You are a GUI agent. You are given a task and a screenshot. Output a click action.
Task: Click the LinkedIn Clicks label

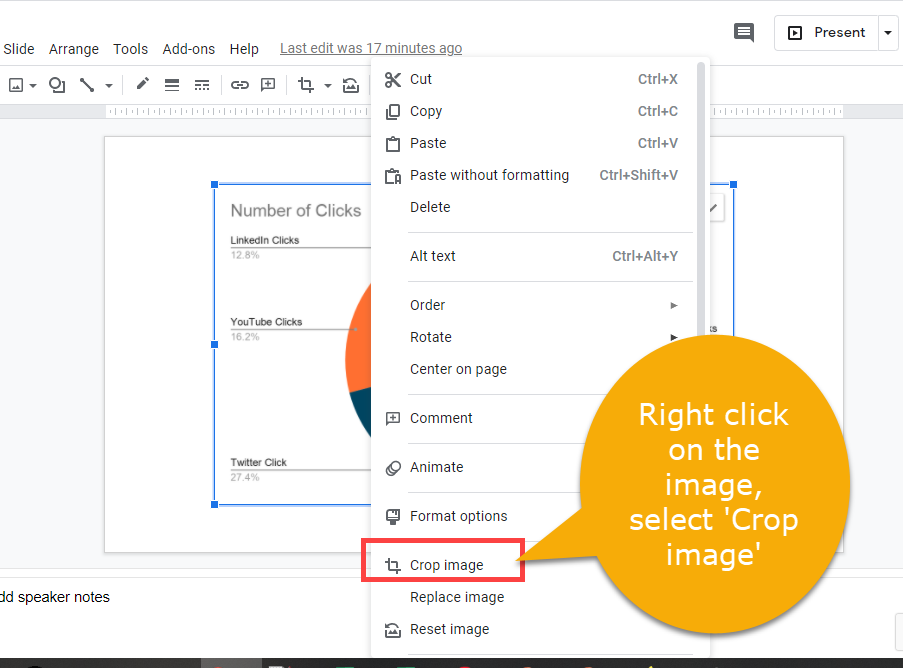[265, 240]
